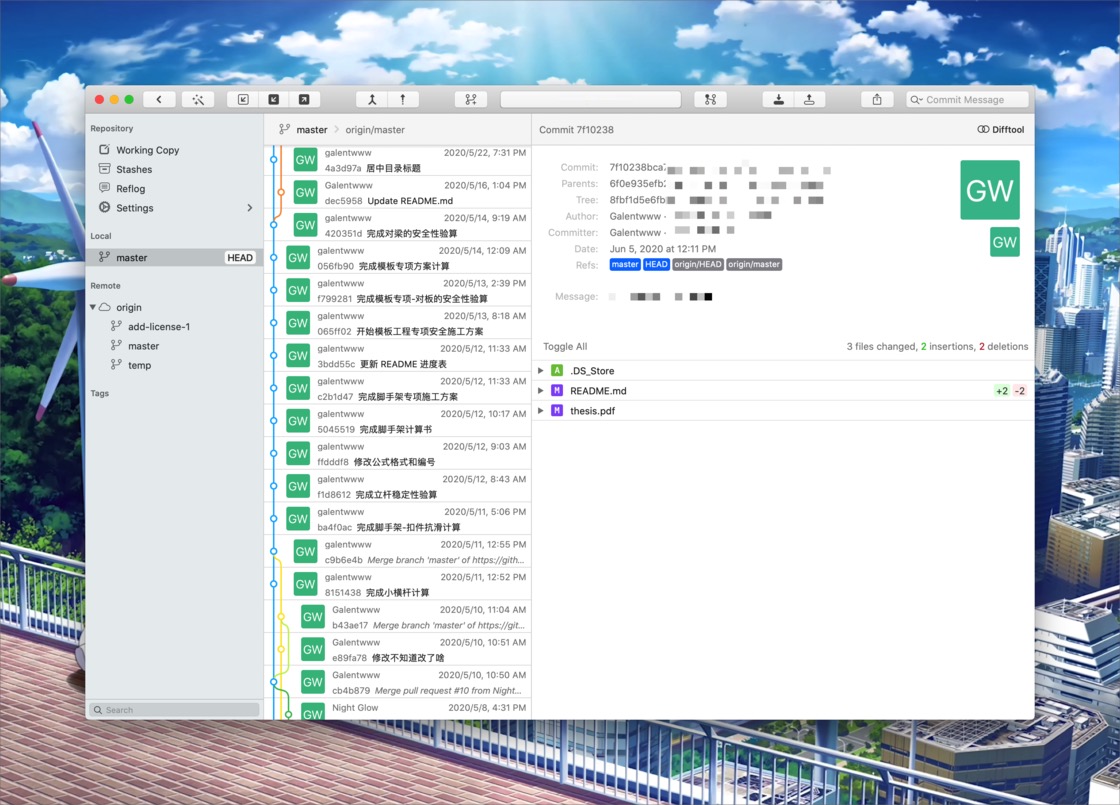
Task: Expand the README.md file diff
Action: coord(541,391)
